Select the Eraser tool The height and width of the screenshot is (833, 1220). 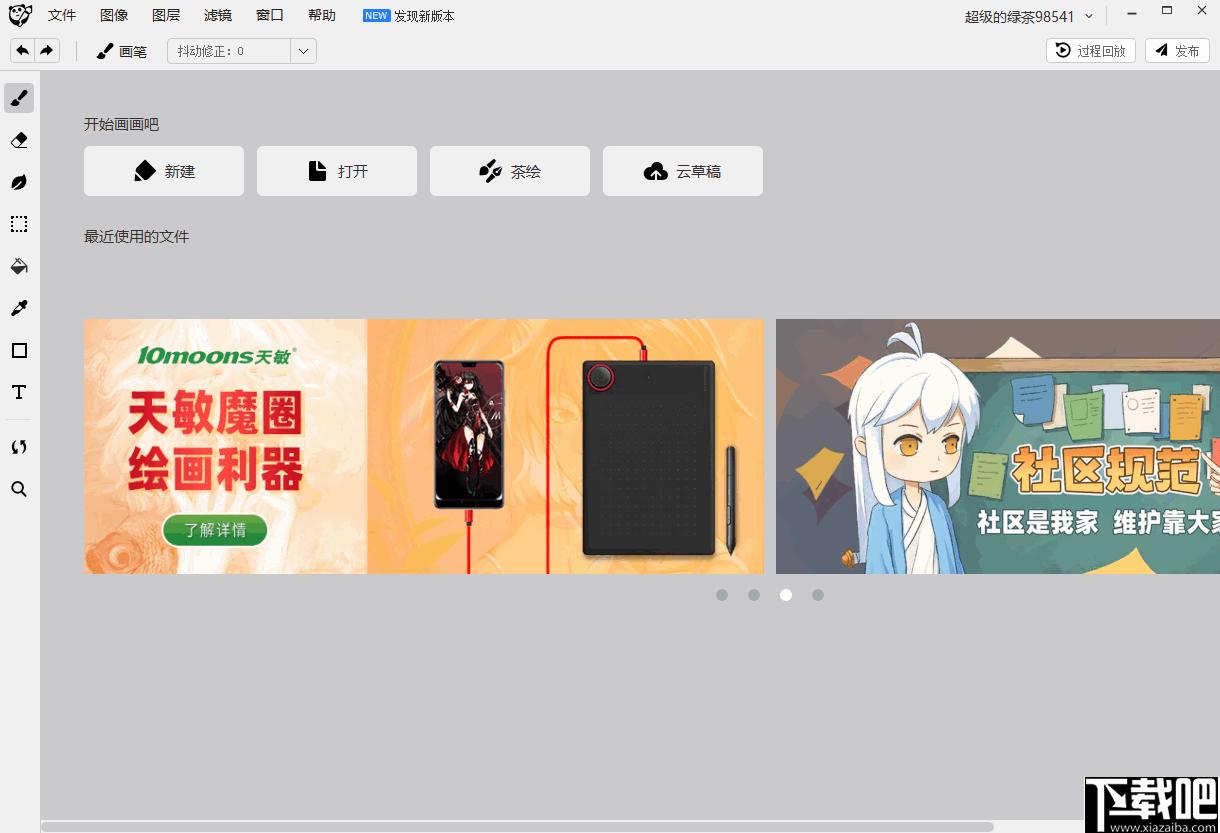coord(19,140)
